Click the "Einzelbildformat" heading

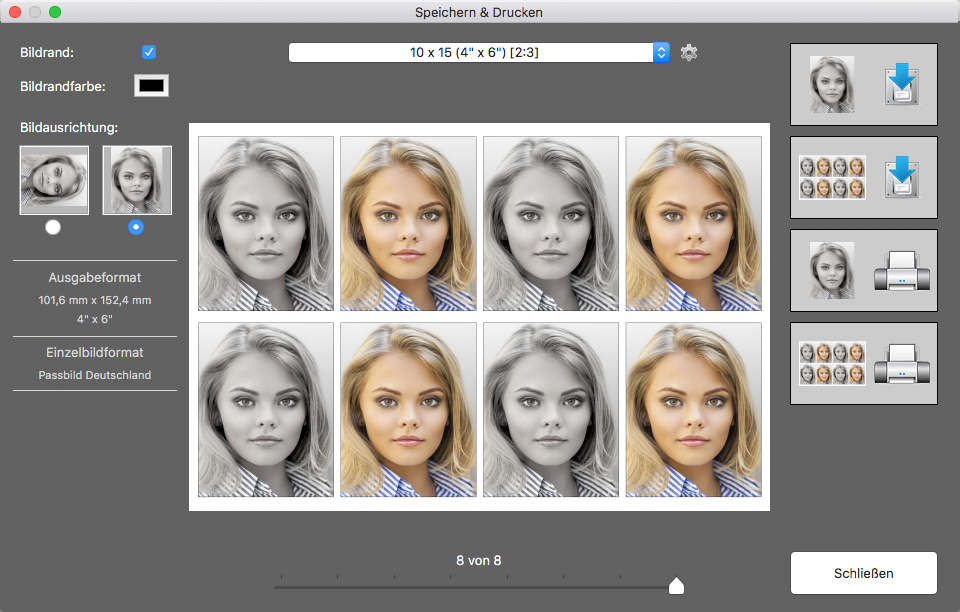pos(95,353)
